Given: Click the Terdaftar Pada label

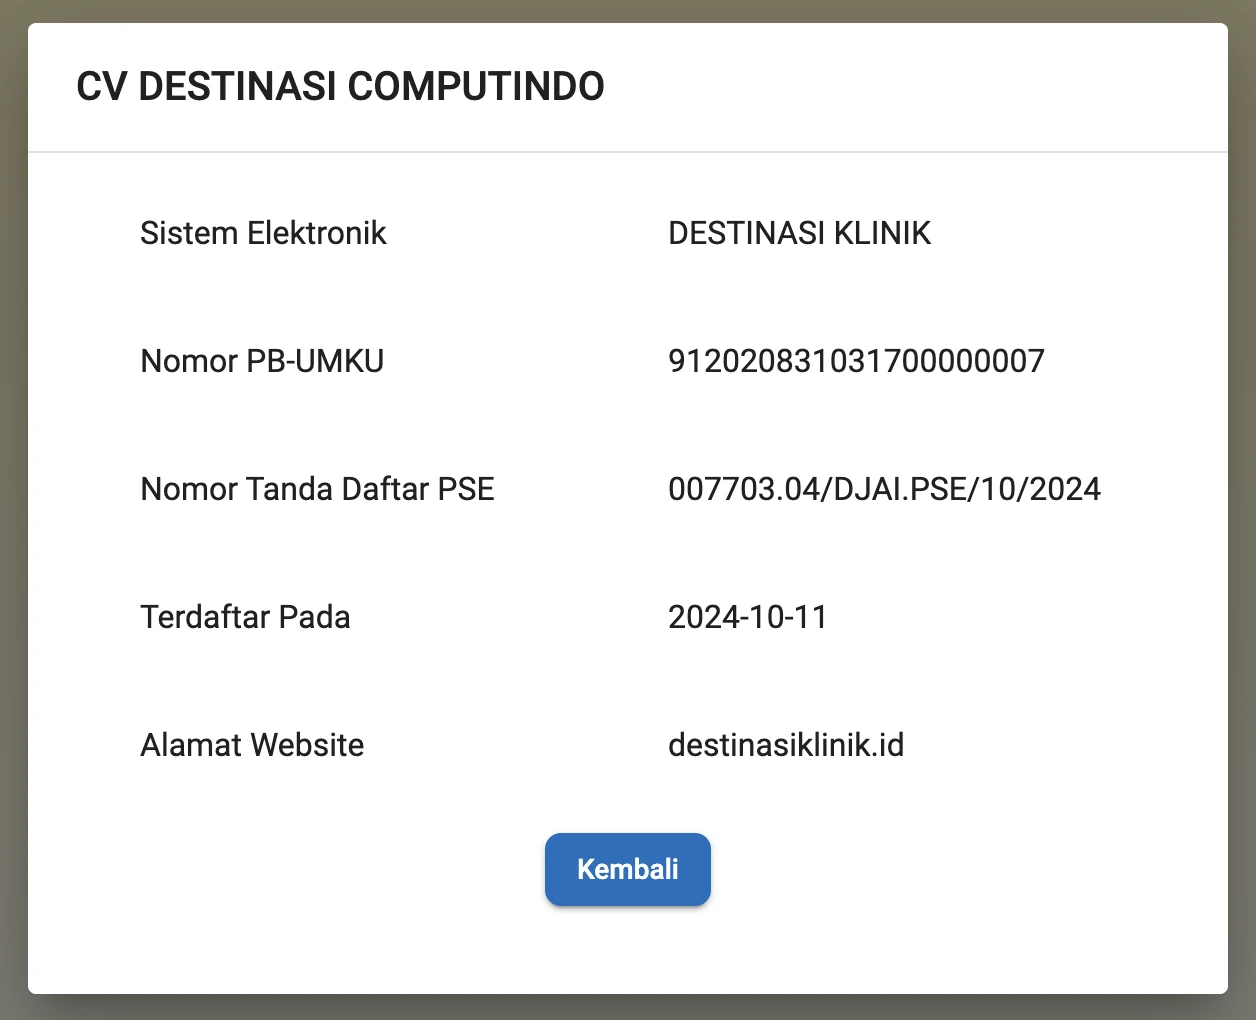Looking at the screenshot, I should coord(245,617).
